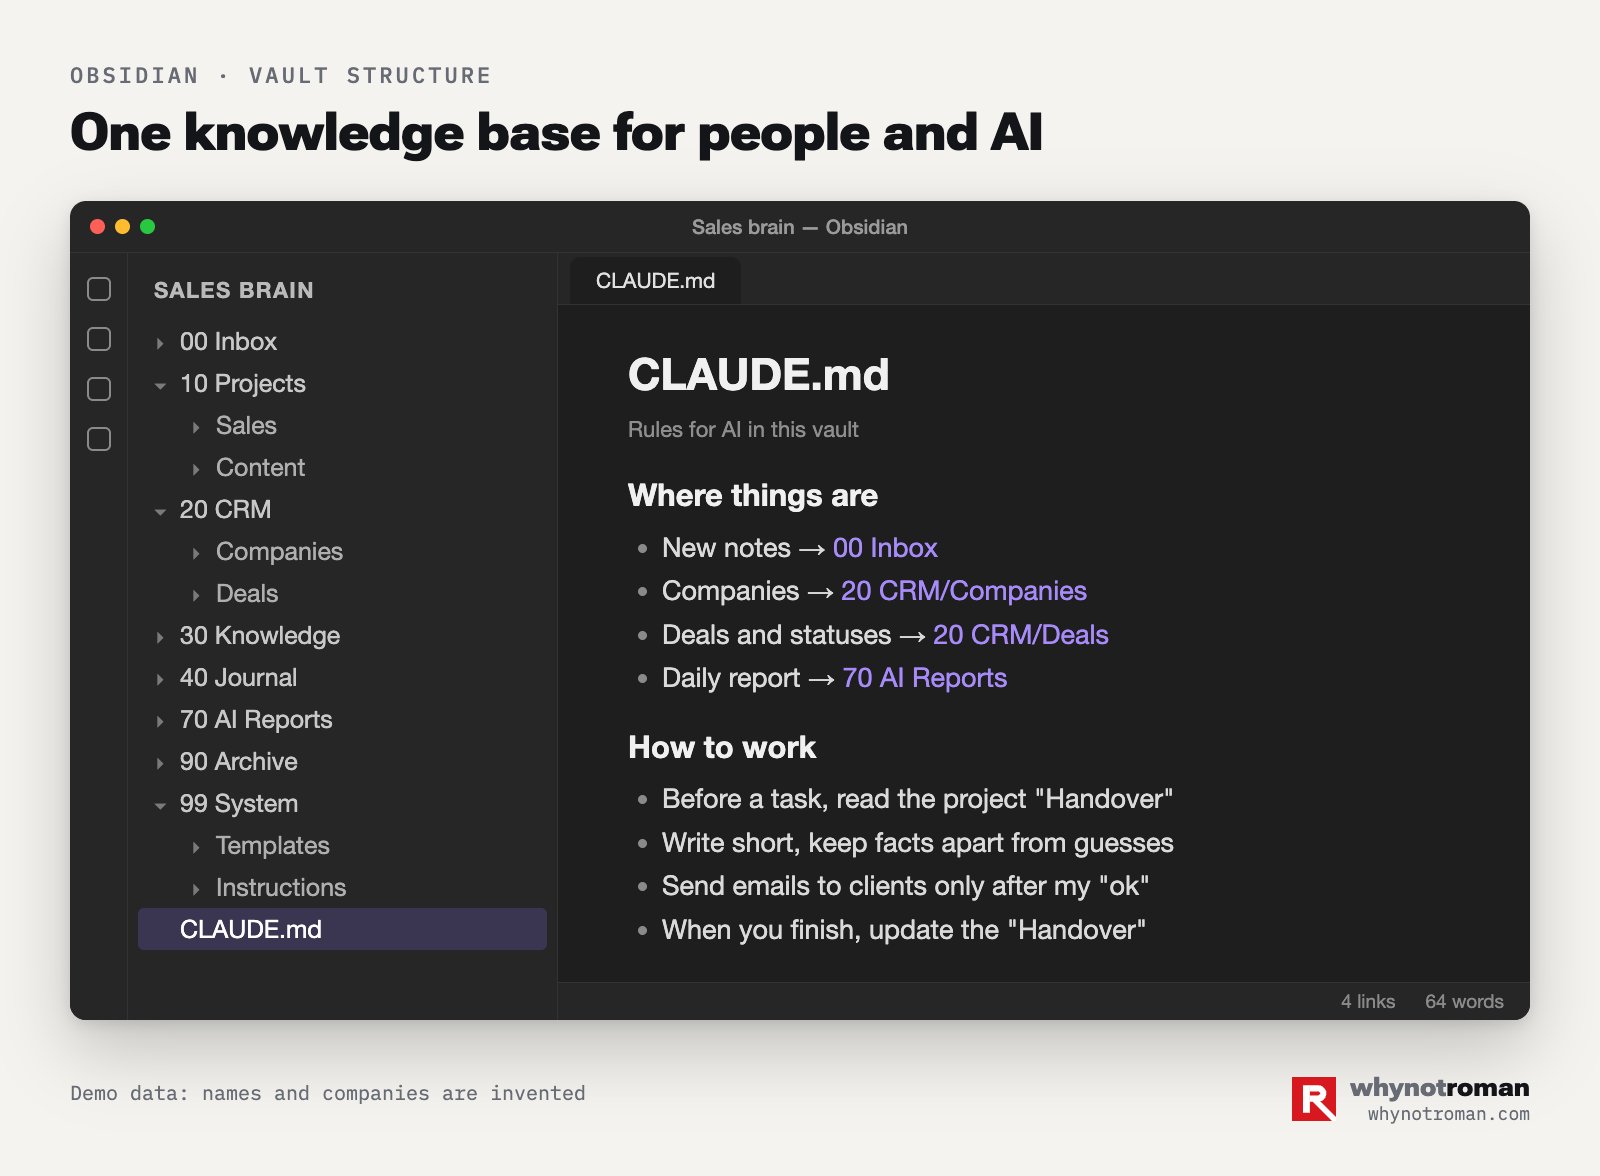Collapse the 99 System folder arrow
Screen dimensions: 1600x1176
click(160, 805)
